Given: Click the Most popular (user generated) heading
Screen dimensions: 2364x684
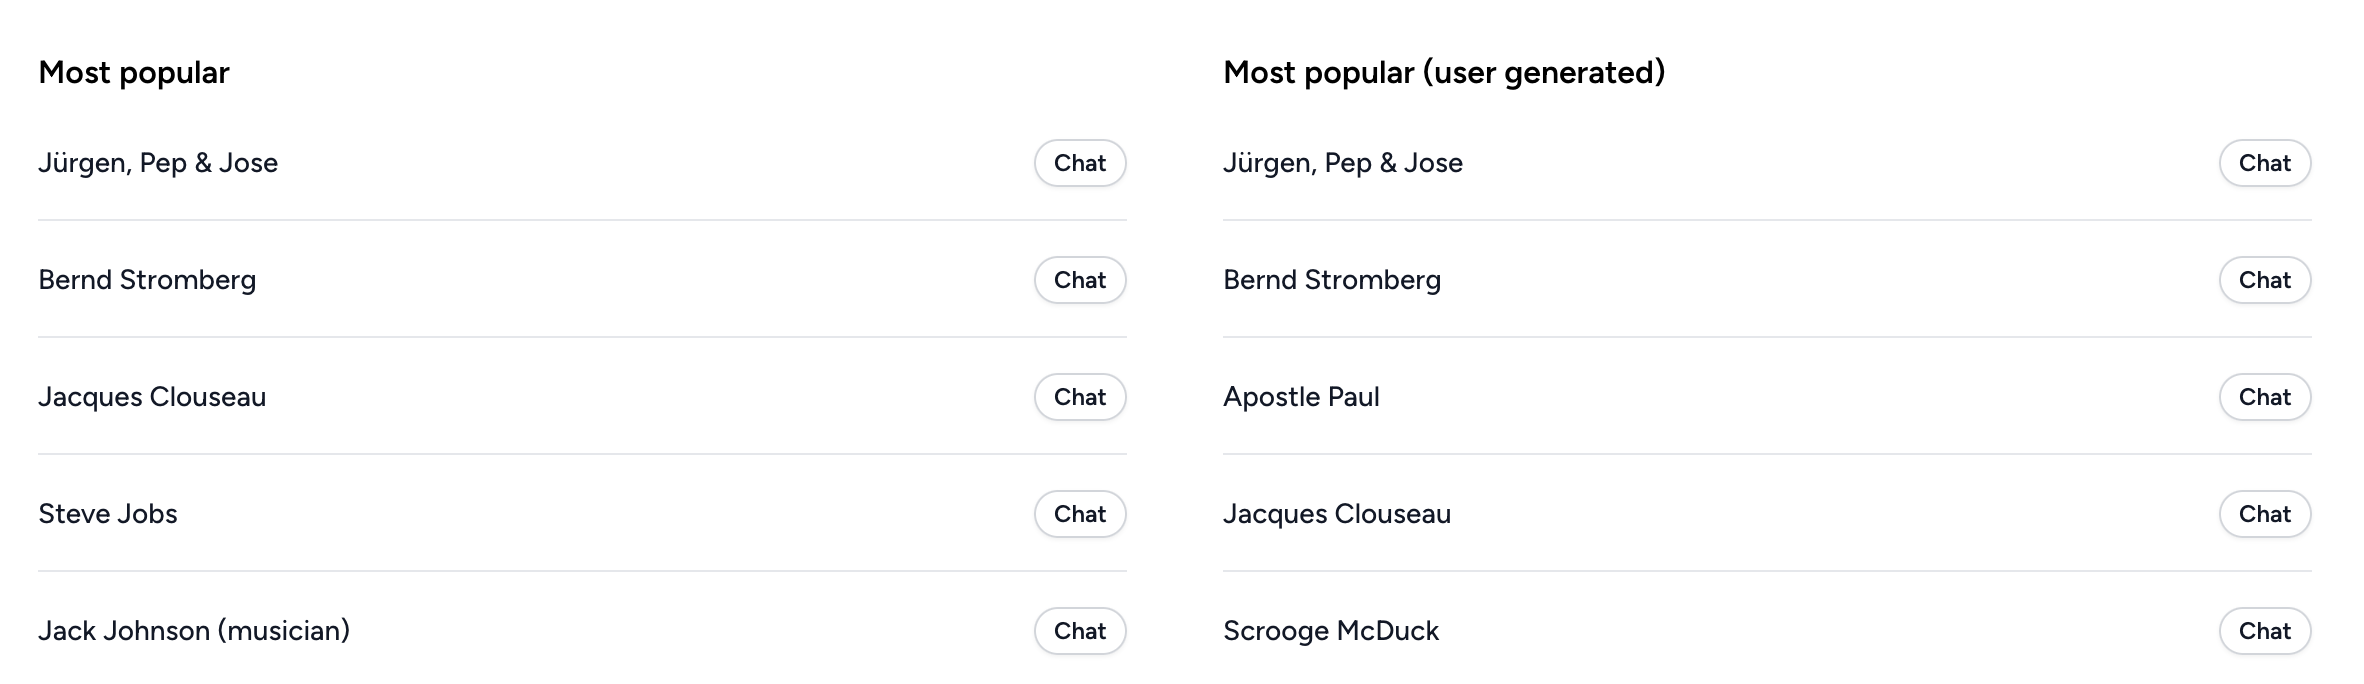Looking at the screenshot, I should (x=1444, y=72).
